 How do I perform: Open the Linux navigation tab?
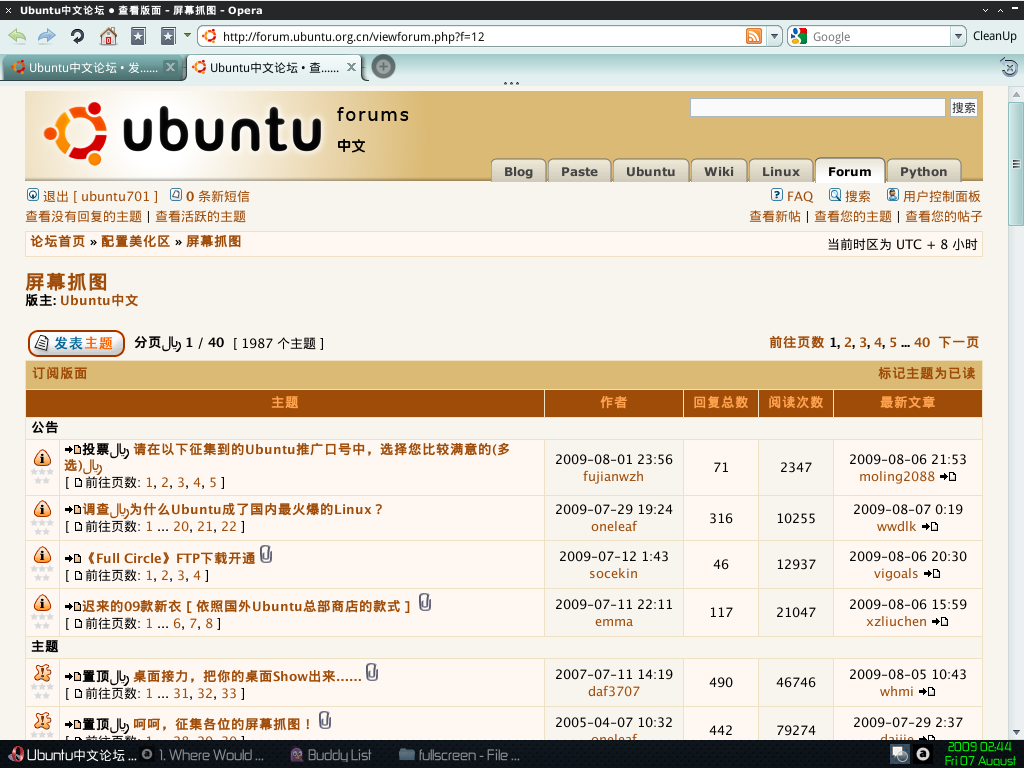point(781,171)
